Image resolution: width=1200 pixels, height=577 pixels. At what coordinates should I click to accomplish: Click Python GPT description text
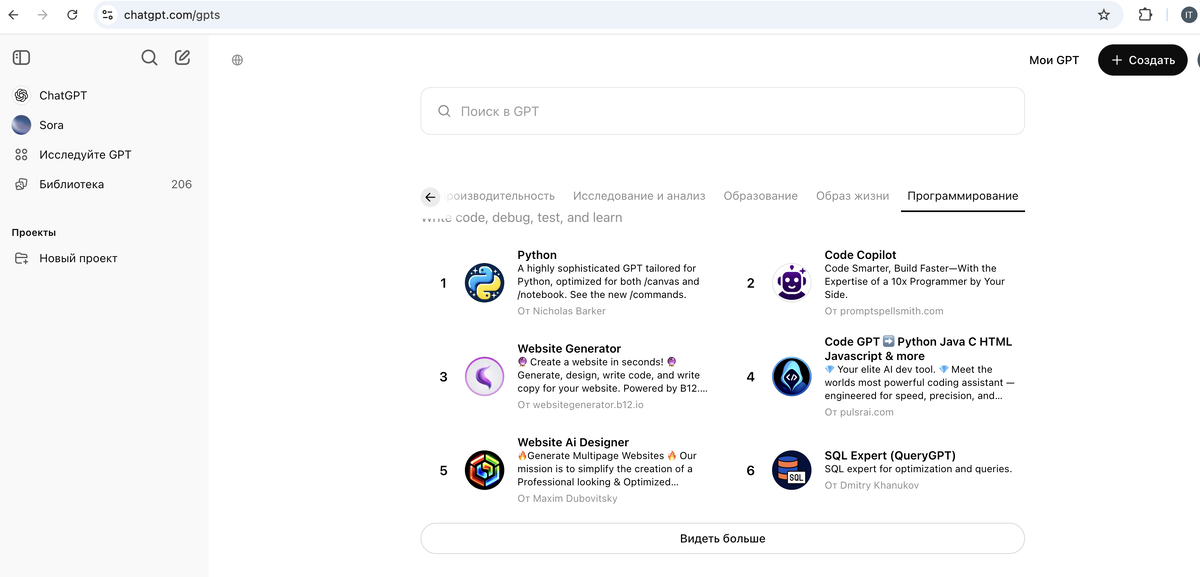[x=608, y=282]
